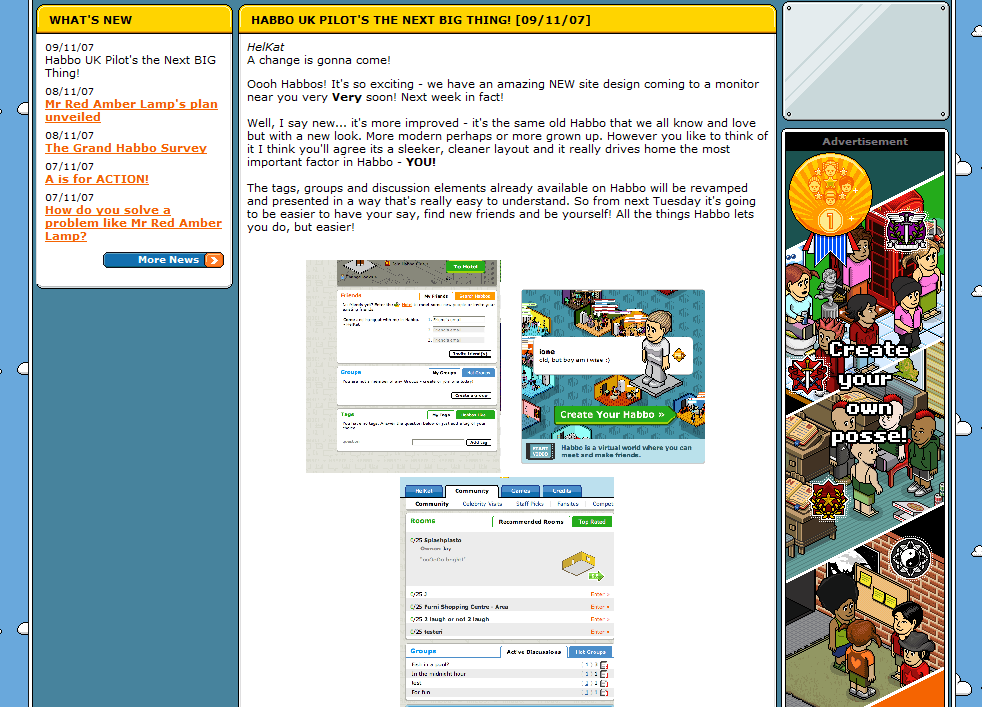
Task: Click the Start Video icon in Habbo image
Action: (540, 451)
